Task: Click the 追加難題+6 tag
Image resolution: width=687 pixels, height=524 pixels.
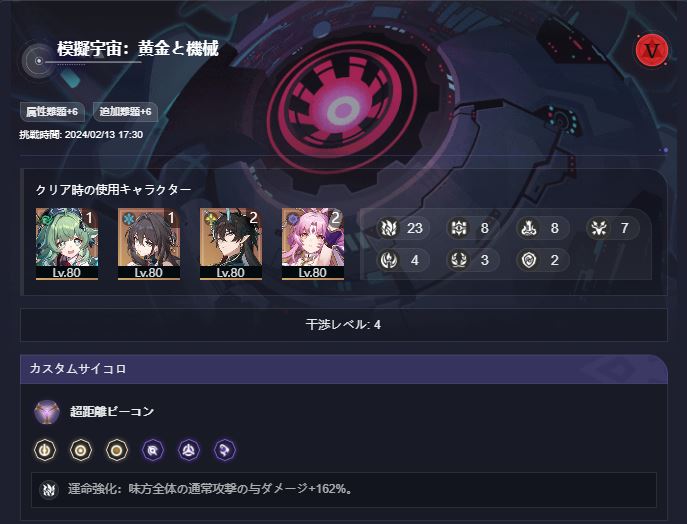Action: (125, 112)
